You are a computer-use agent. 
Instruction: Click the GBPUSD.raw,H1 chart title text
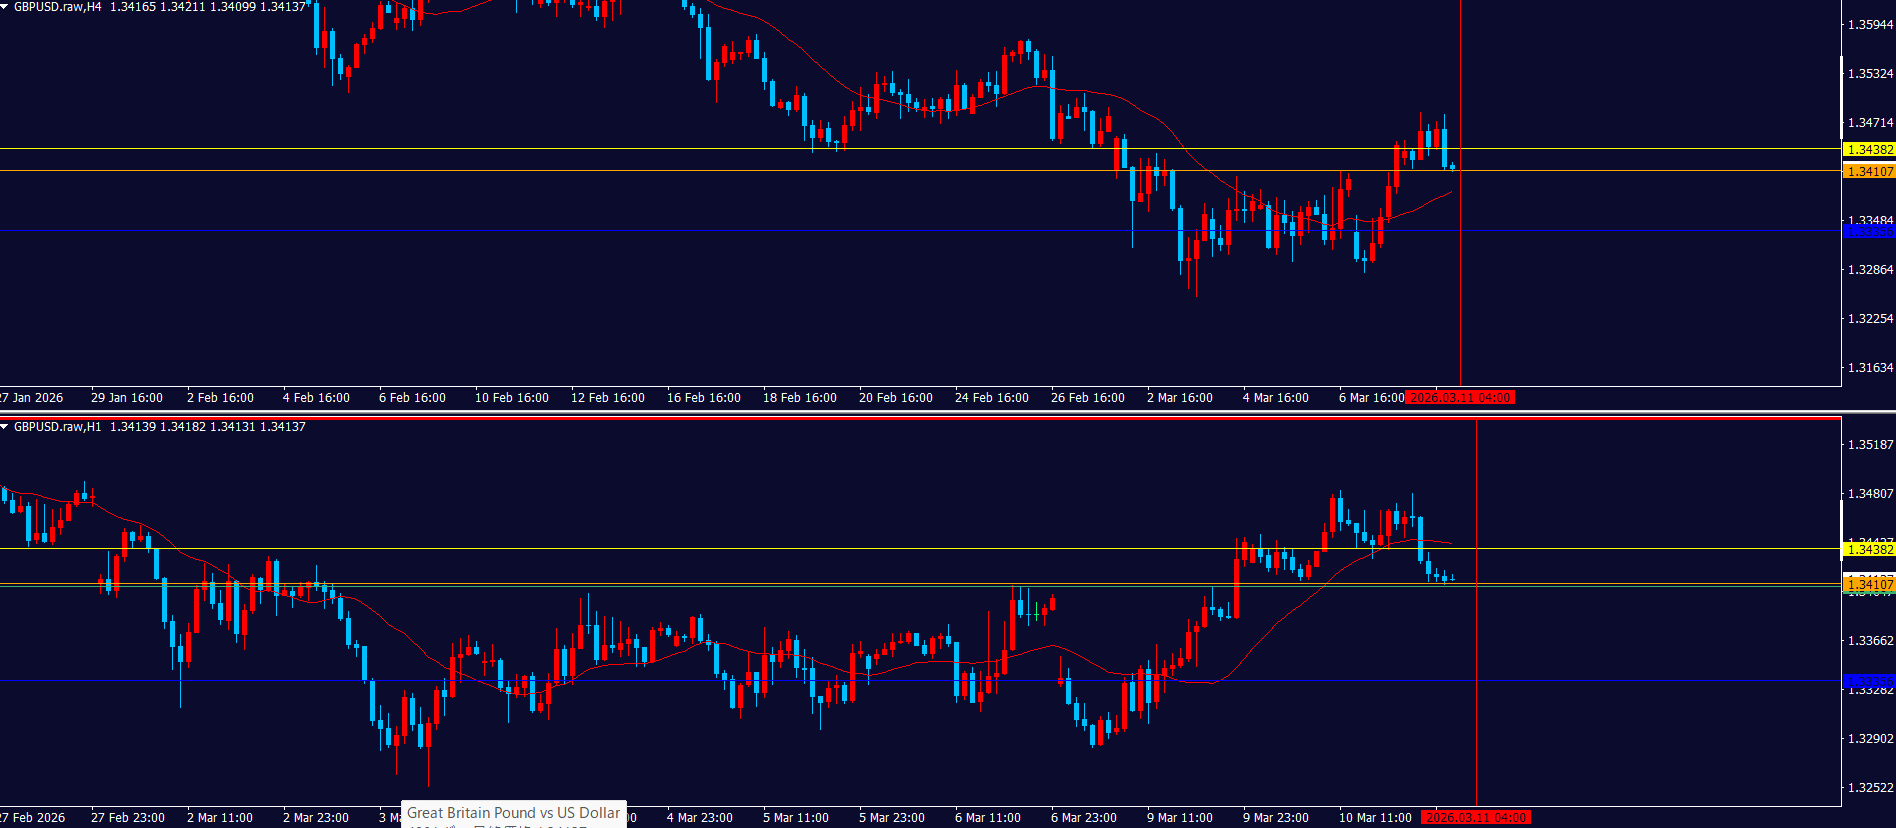(58, 427)
